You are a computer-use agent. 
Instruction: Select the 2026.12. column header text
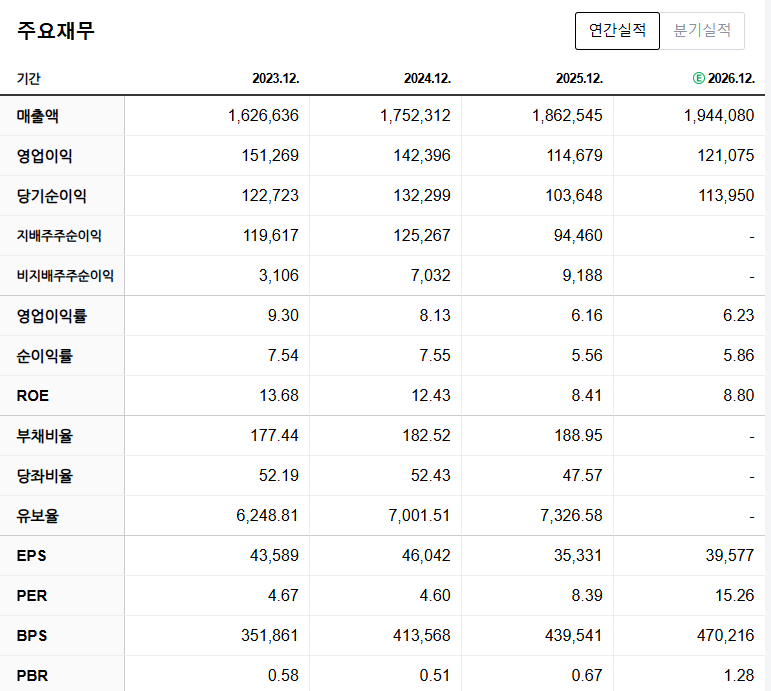click(x=731, y=79)
